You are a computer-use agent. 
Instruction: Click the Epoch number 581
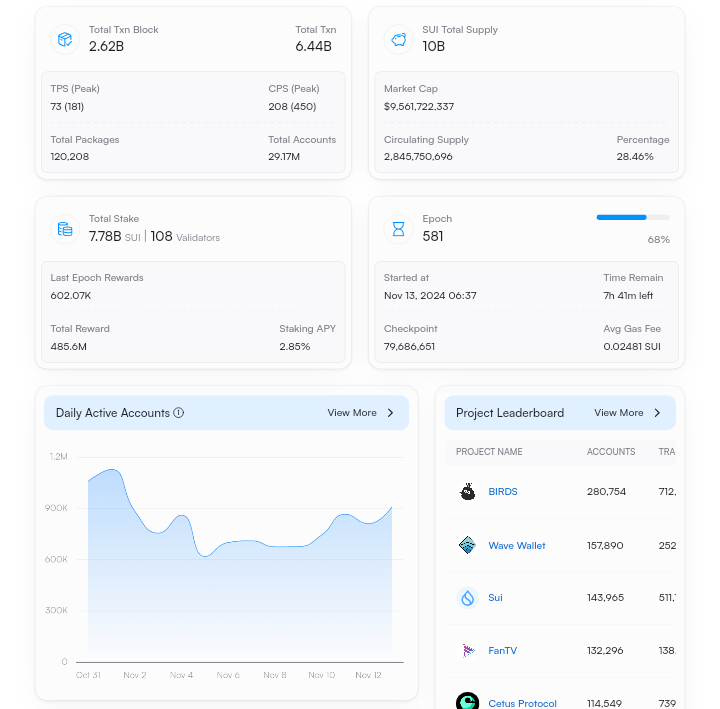[433, 236]
